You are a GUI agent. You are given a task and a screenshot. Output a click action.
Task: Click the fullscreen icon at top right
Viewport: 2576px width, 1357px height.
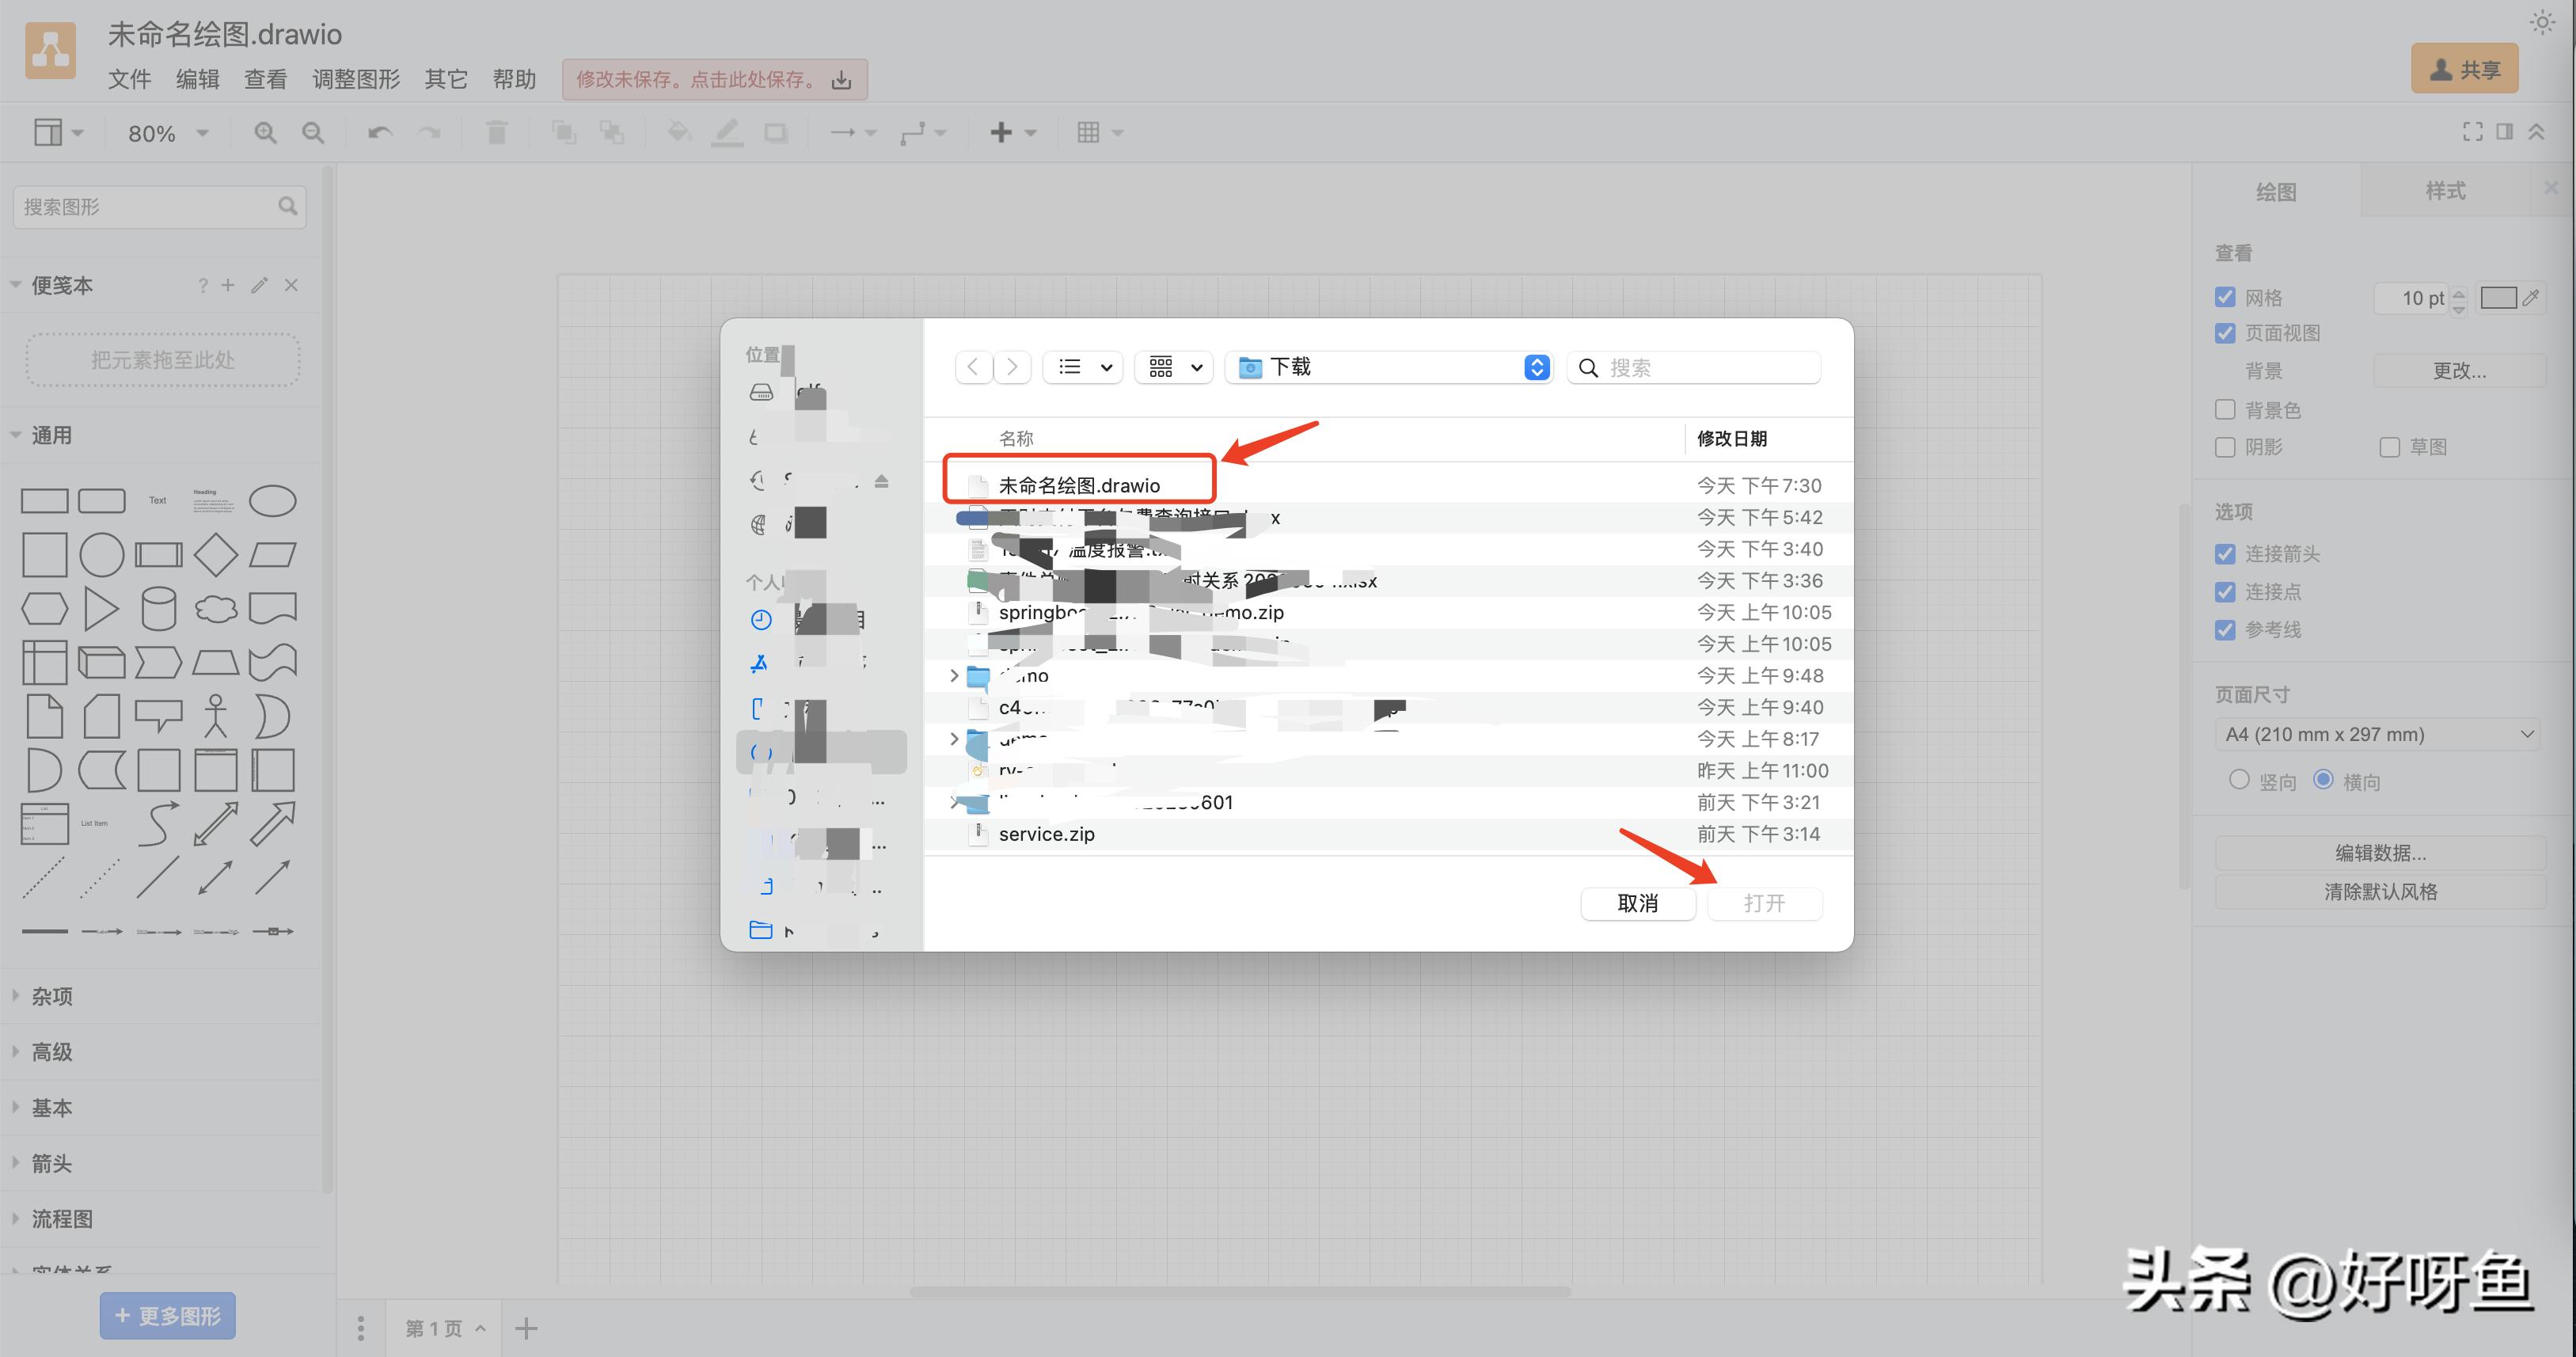[2472, 132]
